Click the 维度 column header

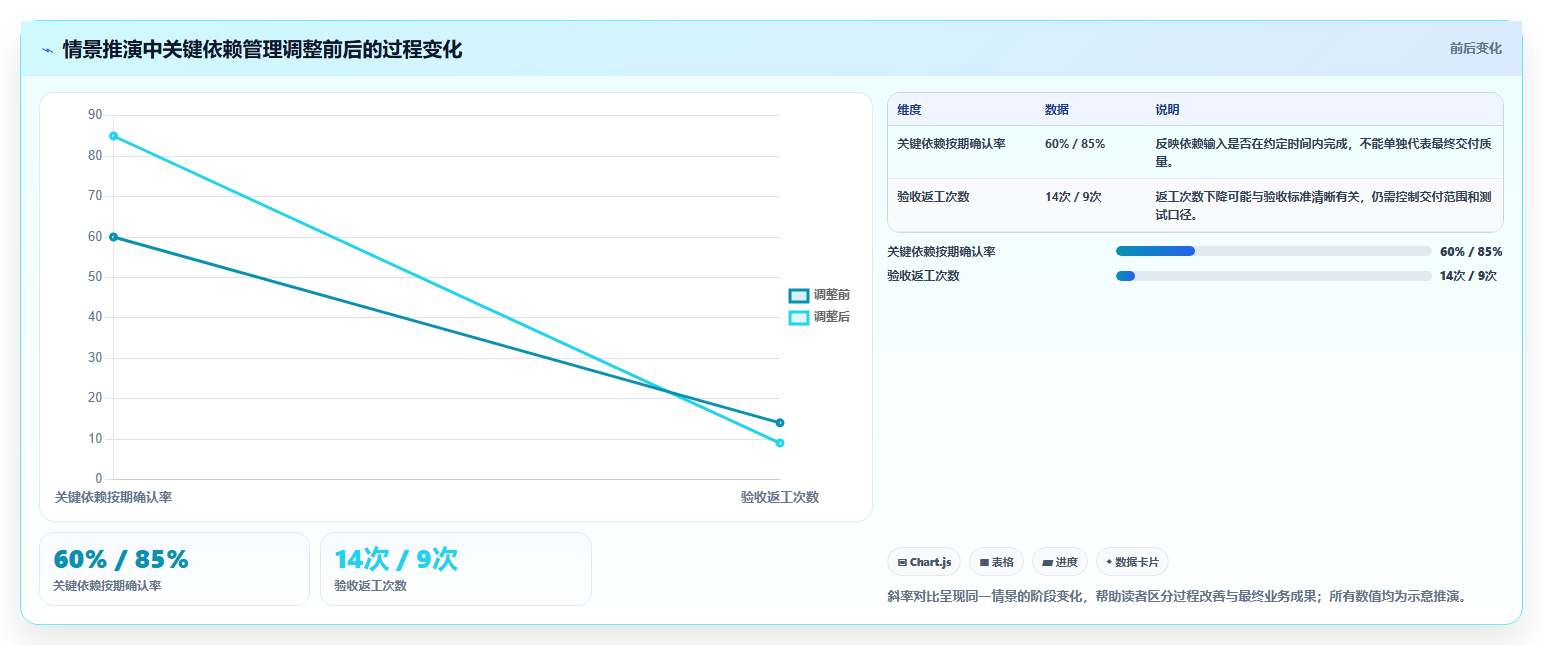[909, 110]
